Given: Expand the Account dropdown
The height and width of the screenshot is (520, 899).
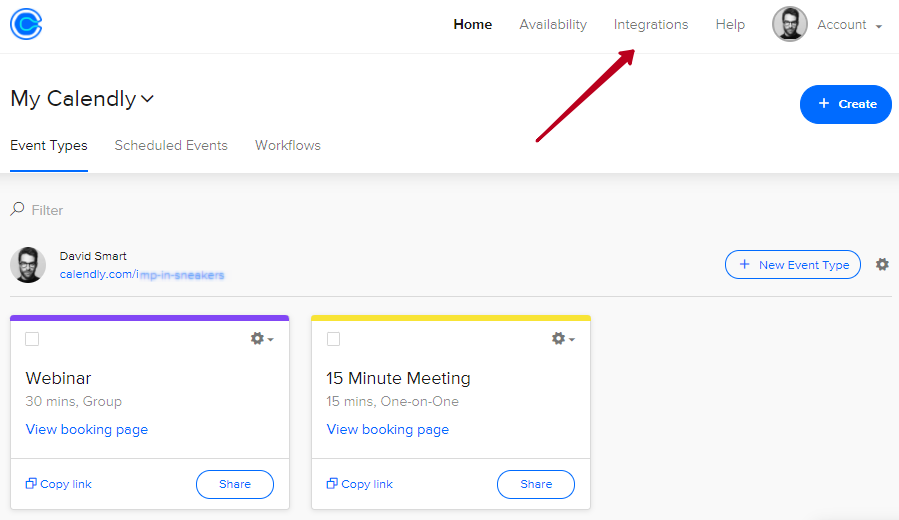Looking at the screenshot, I should [x=849, y=25].
